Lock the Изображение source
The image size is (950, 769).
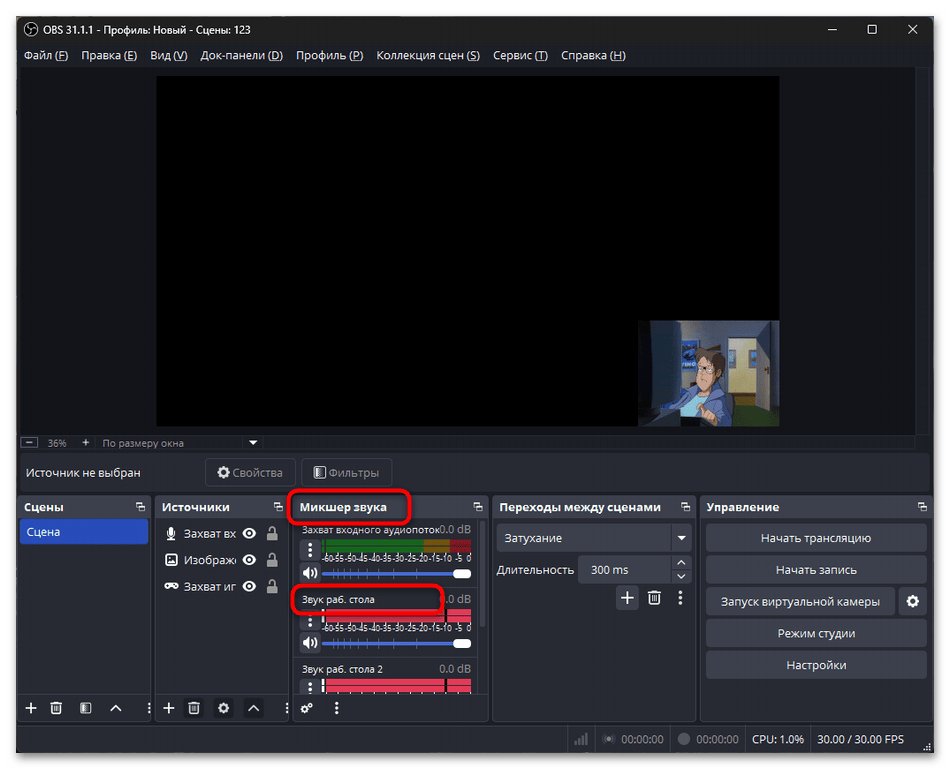[x=272, y=560]
